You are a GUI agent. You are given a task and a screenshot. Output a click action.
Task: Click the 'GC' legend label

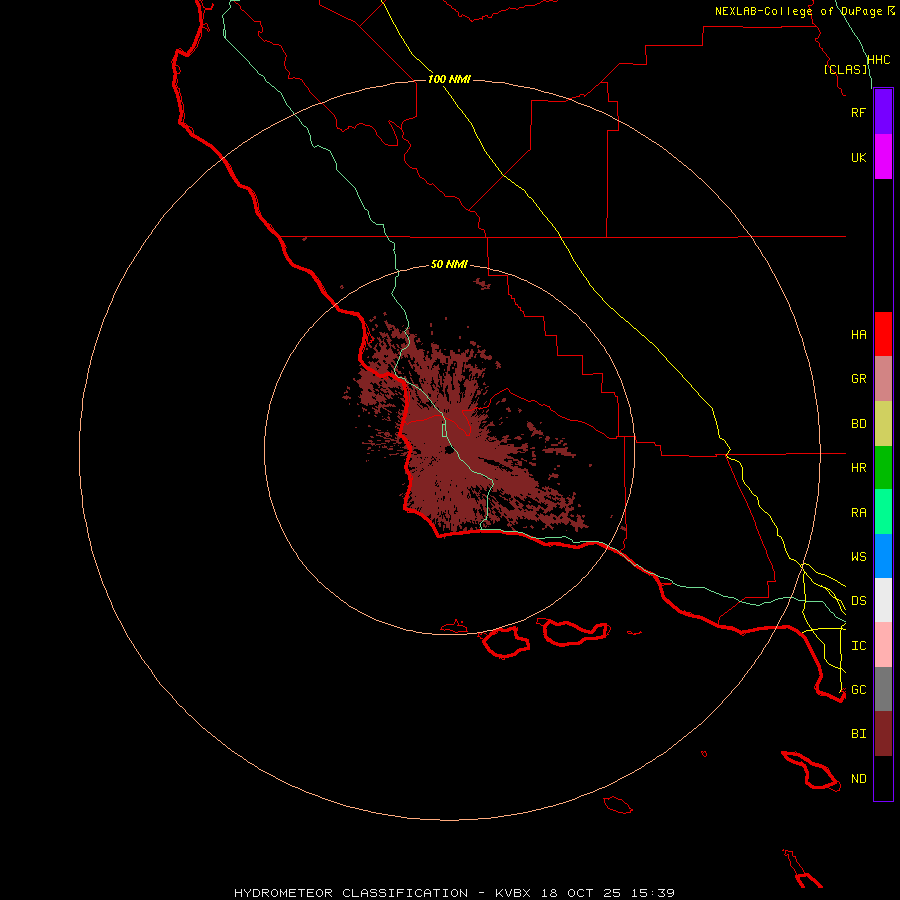[858, 689]
